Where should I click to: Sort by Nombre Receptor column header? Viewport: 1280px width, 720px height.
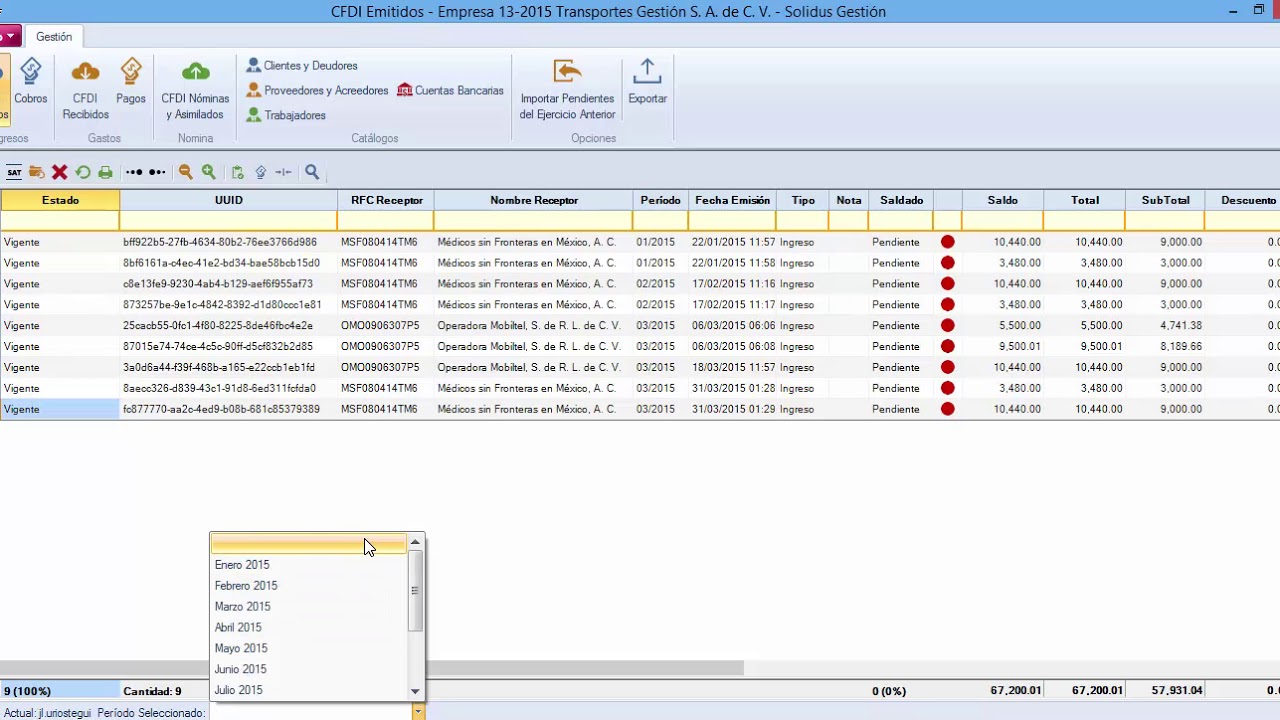point(534,201)
